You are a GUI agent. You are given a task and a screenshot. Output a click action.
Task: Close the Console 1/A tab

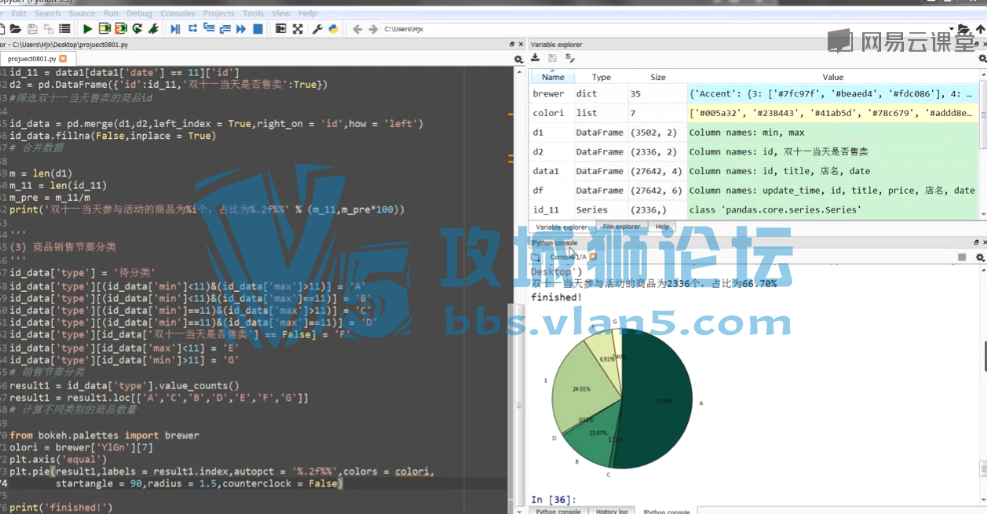click(x=592, y=257)
